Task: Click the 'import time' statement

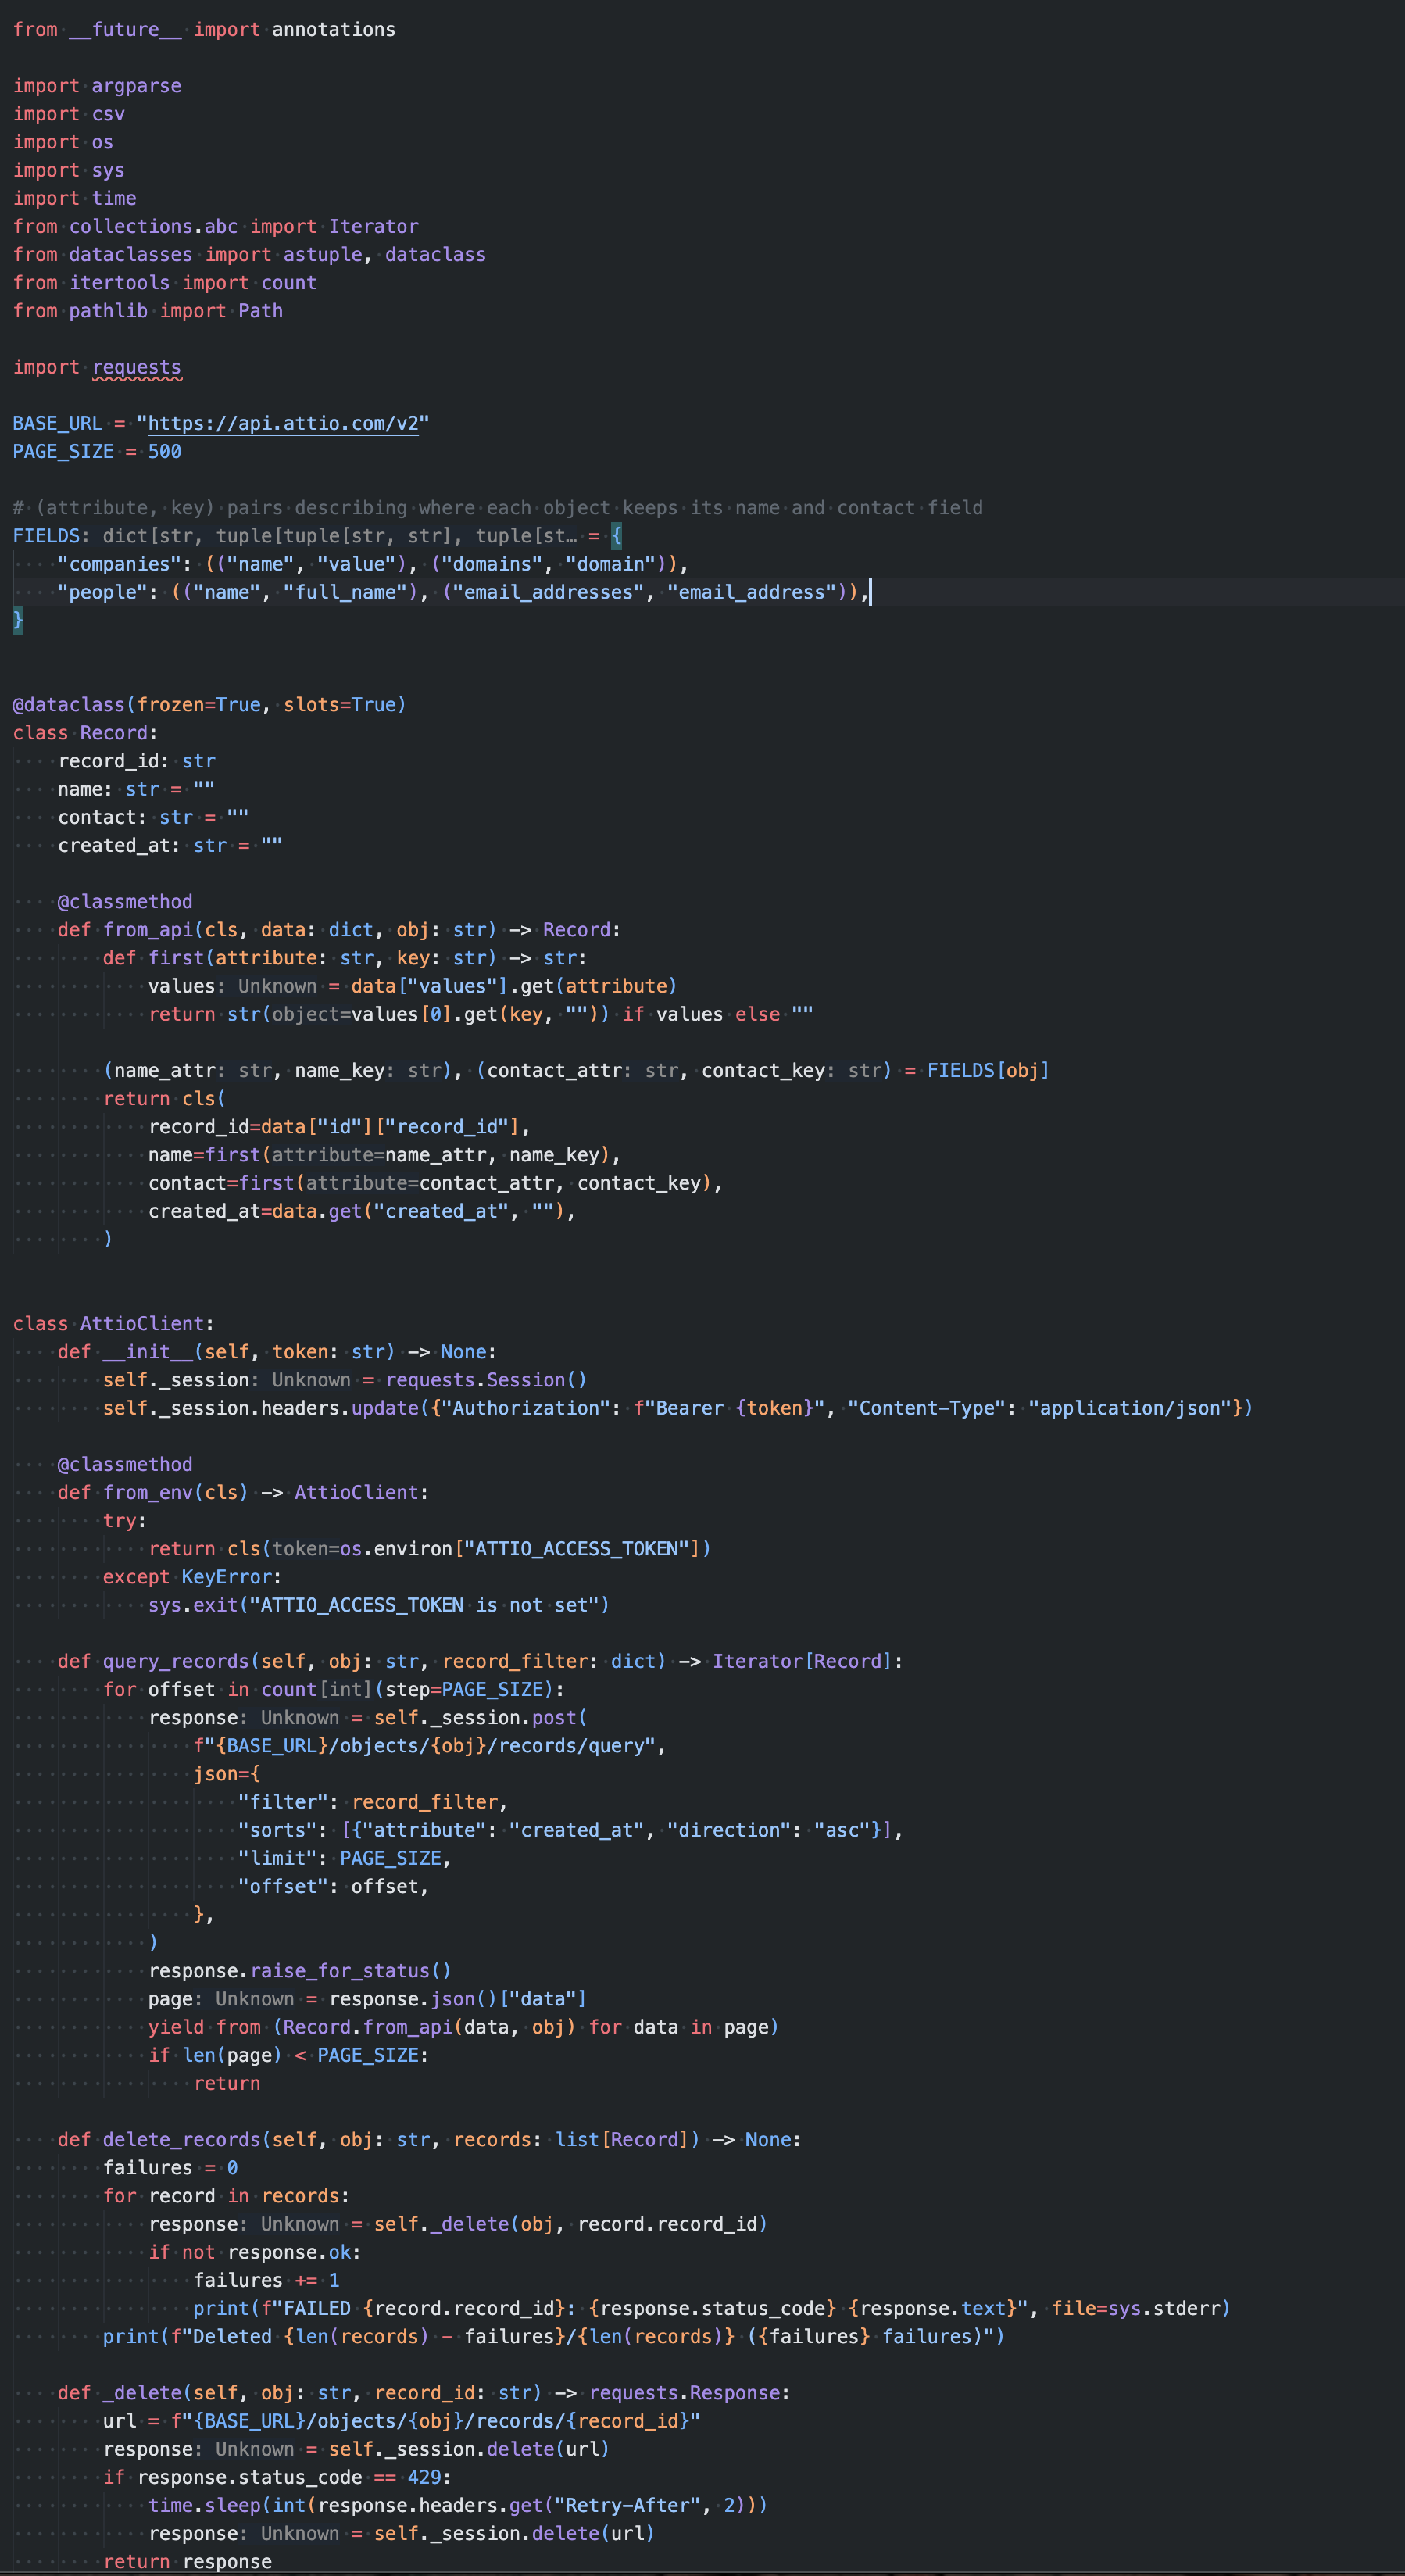Action: [x=75, y=198]
